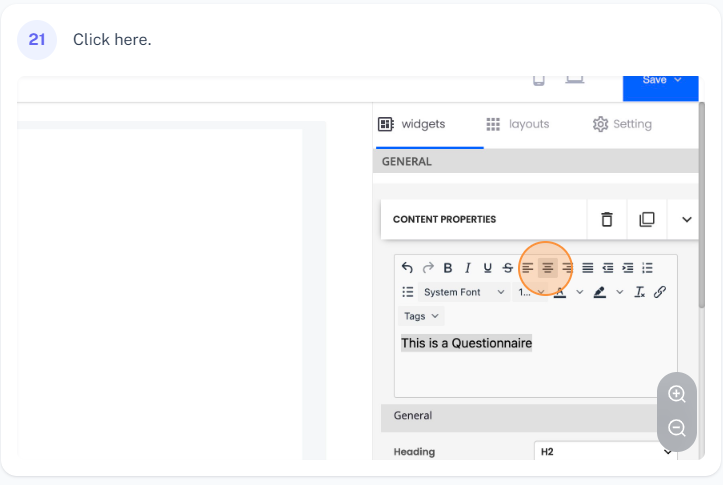The image size is (723, 485).
Task: Switch to the layouts tab
Action: [518, 124]
